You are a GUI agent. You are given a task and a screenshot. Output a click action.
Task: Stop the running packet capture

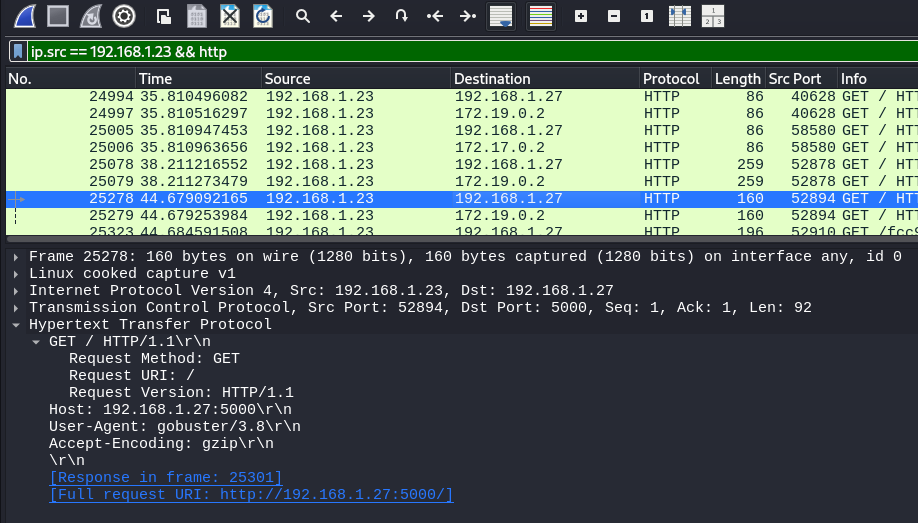point(58,16)
